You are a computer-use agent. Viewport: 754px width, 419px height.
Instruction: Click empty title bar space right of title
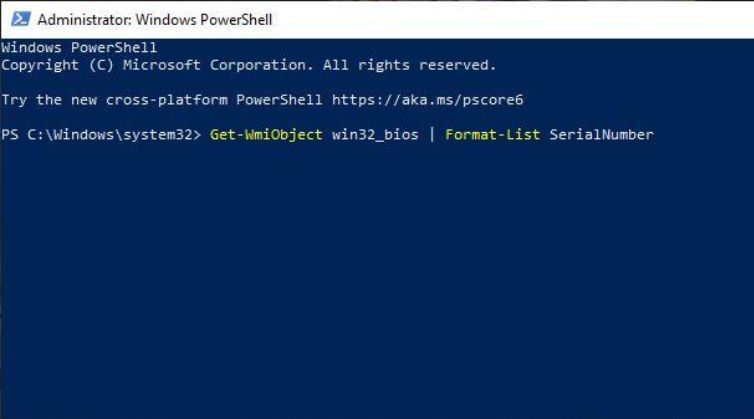coord(510,20)
